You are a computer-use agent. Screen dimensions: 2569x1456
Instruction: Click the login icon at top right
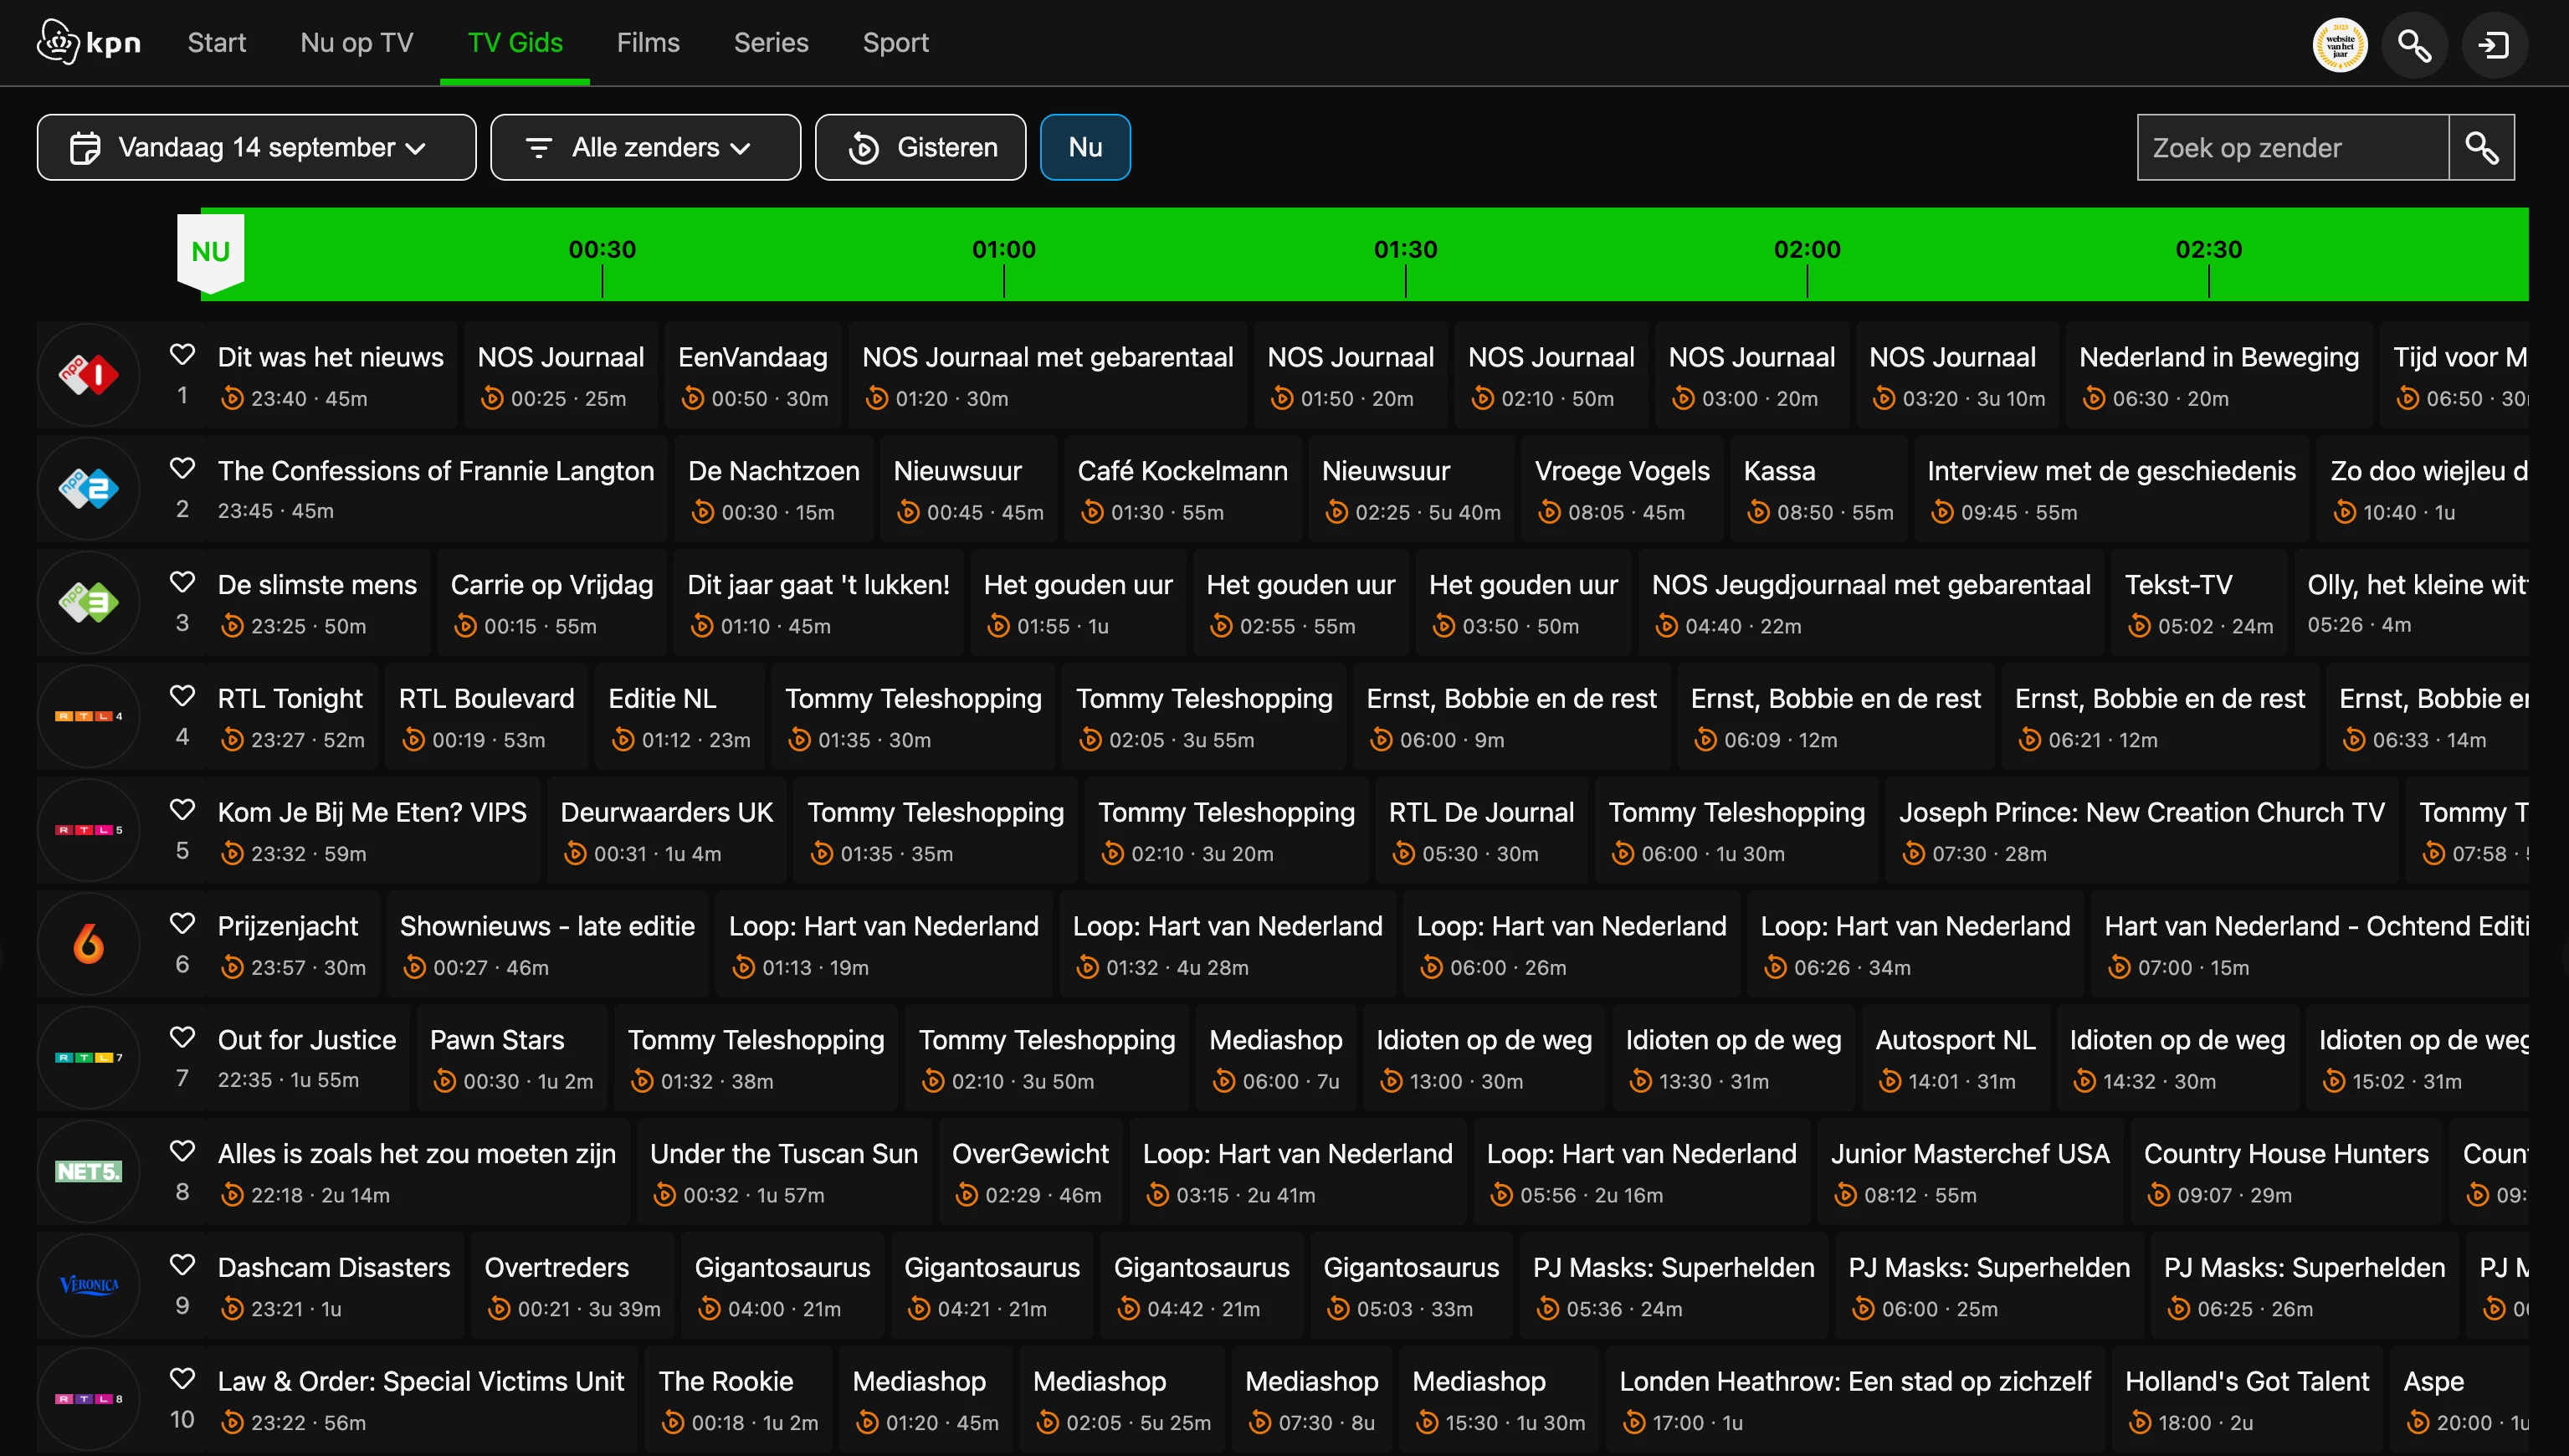[x=2494, y=45]
